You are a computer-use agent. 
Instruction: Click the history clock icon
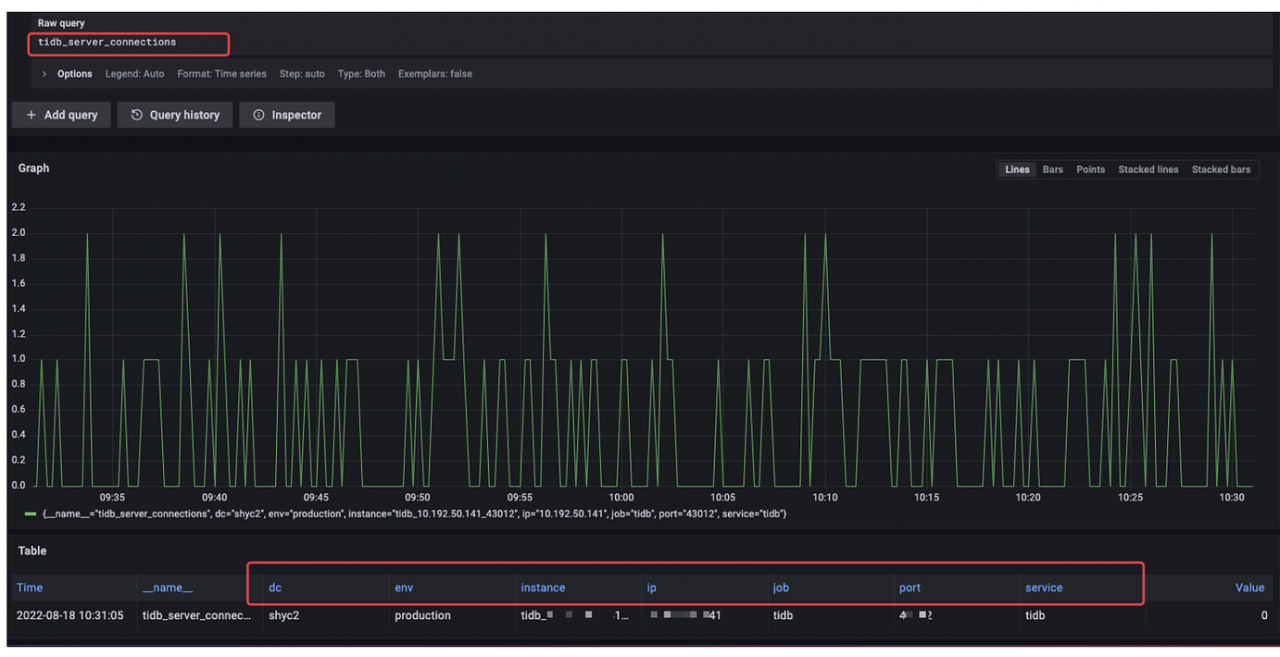point(137,115)
